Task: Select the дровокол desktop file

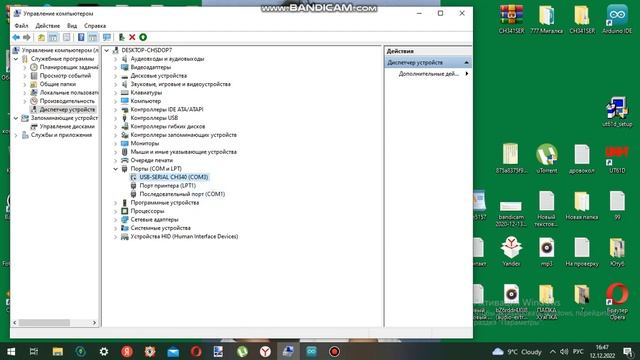Action: (582, 158)
